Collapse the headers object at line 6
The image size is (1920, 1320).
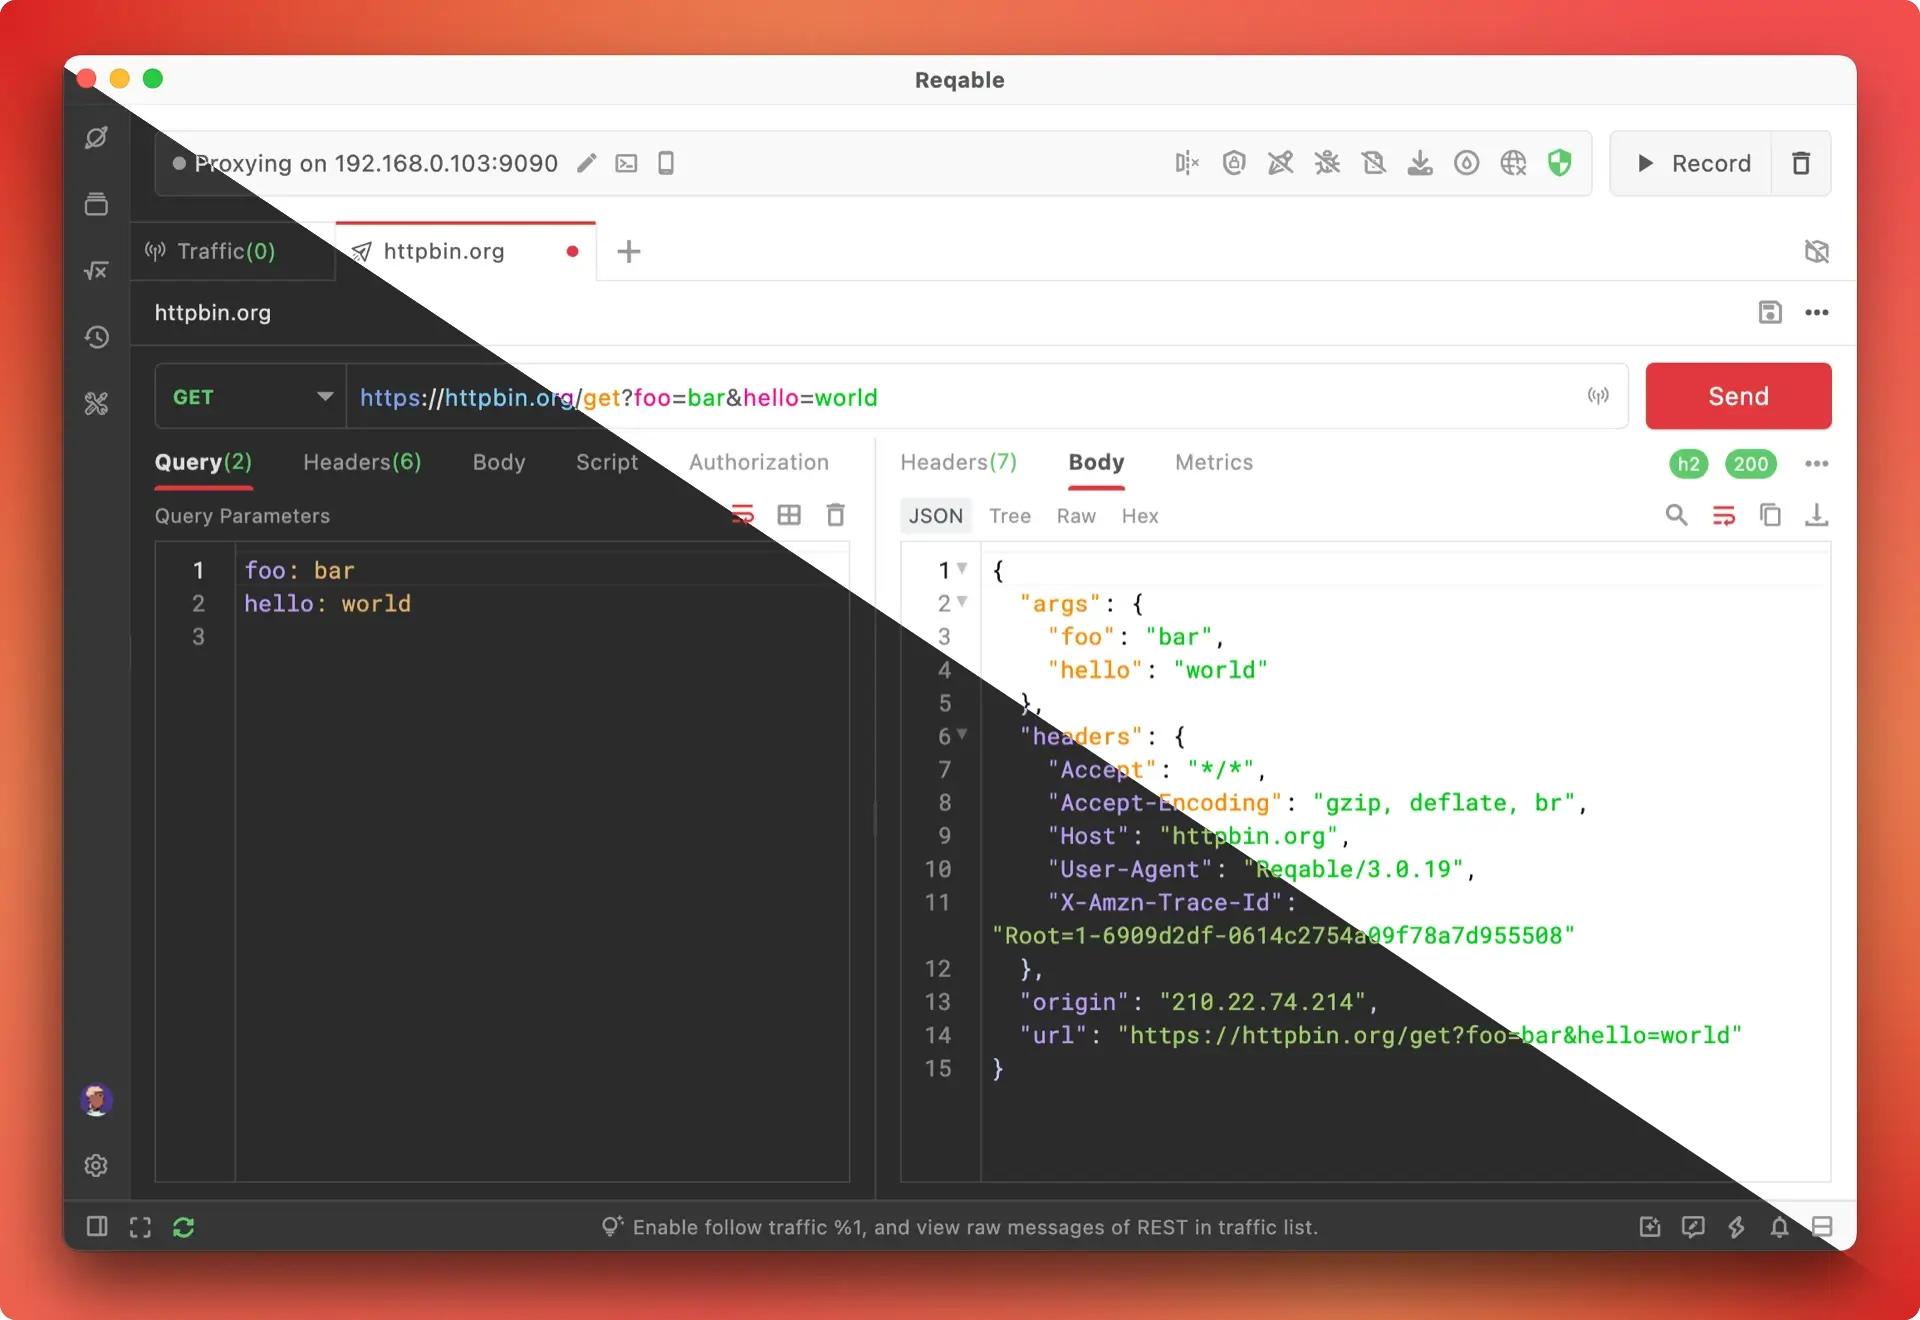(x=962, y=736)
